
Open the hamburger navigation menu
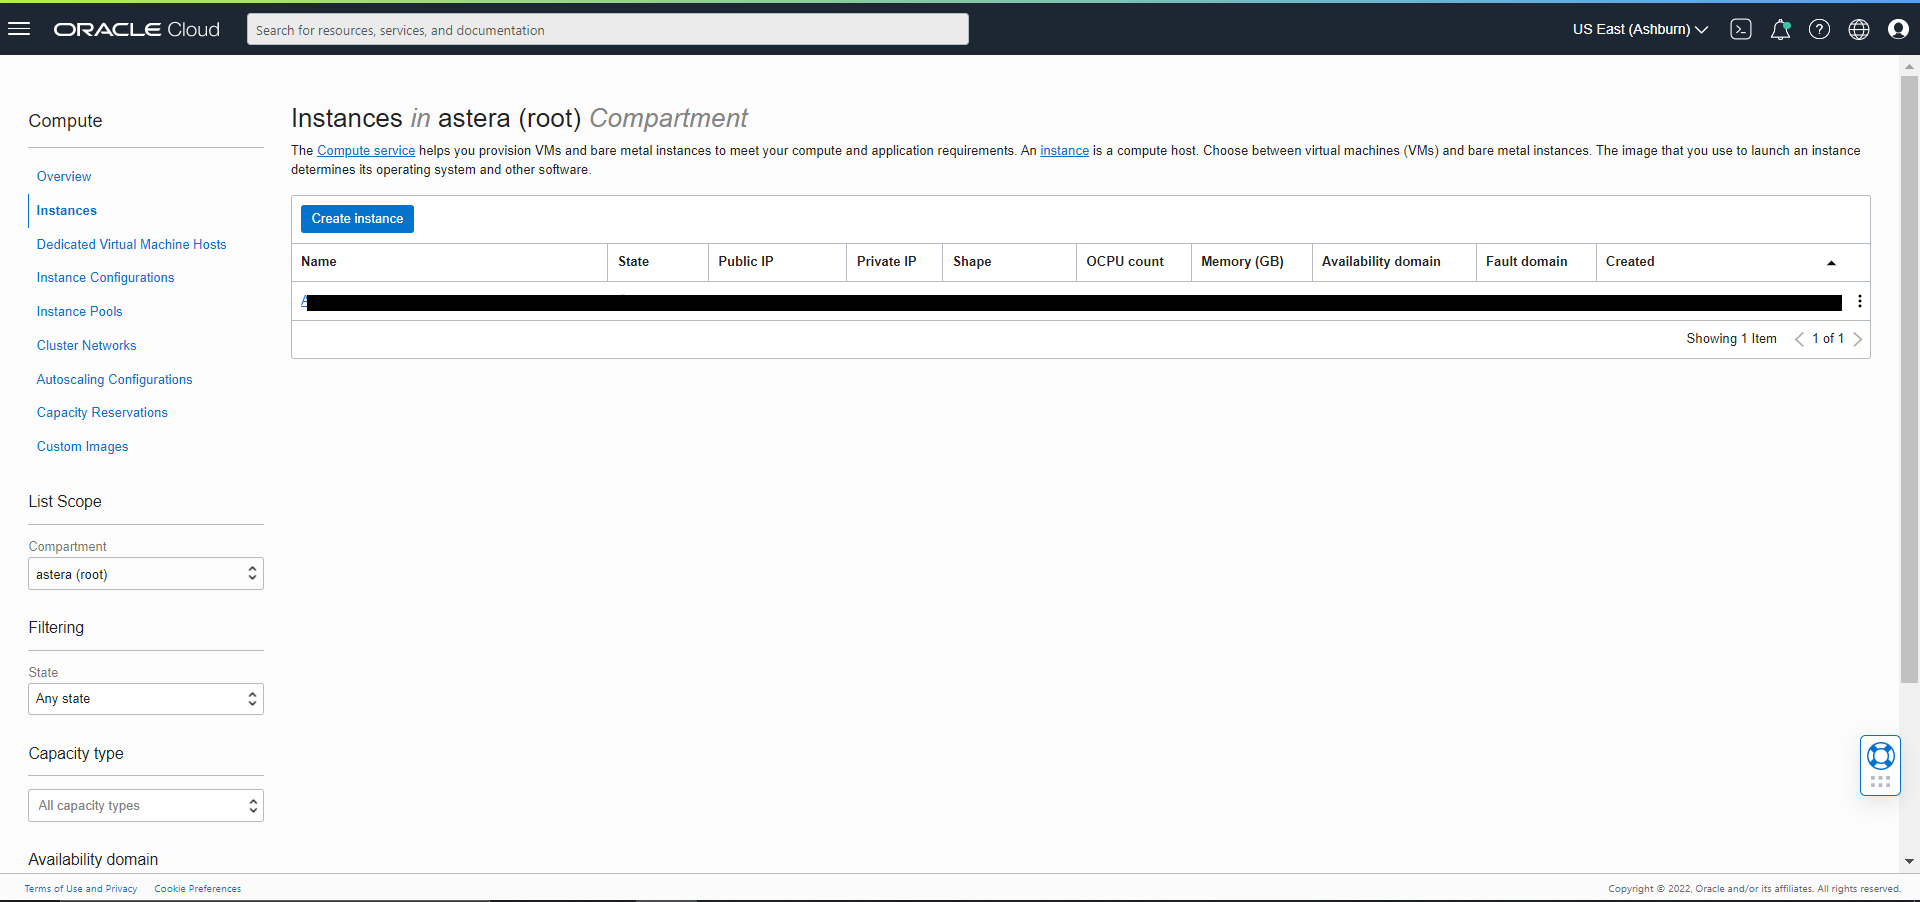coord(19,29)
